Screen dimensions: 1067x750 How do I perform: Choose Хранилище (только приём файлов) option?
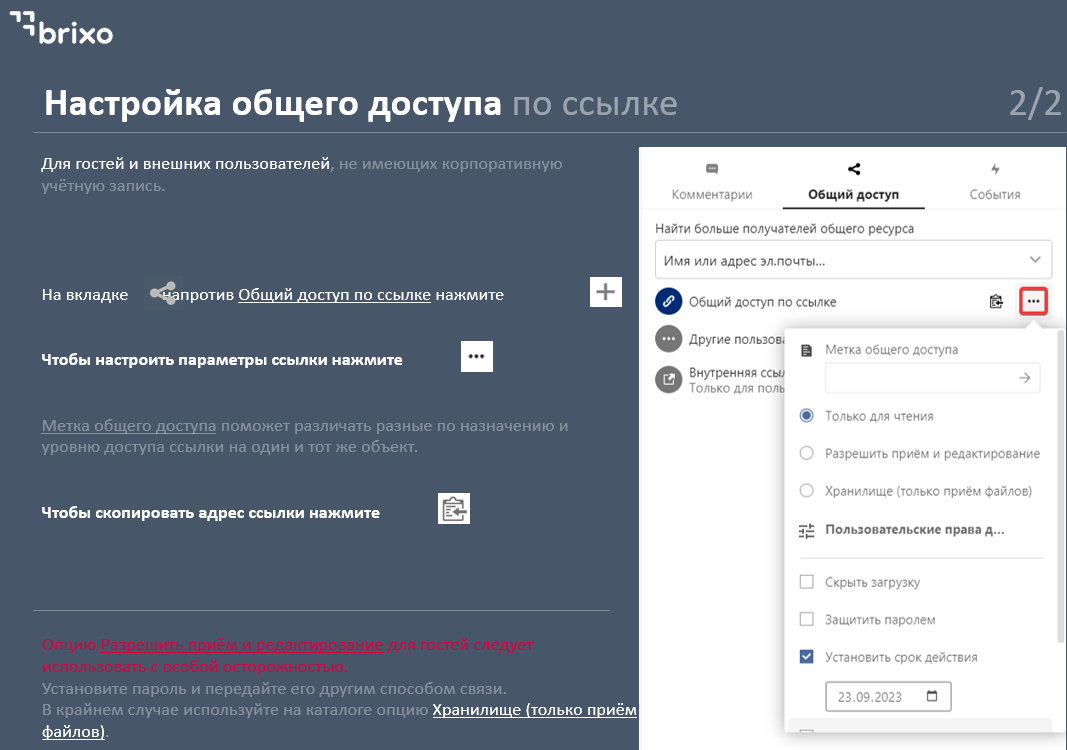(x=807, y=491)
